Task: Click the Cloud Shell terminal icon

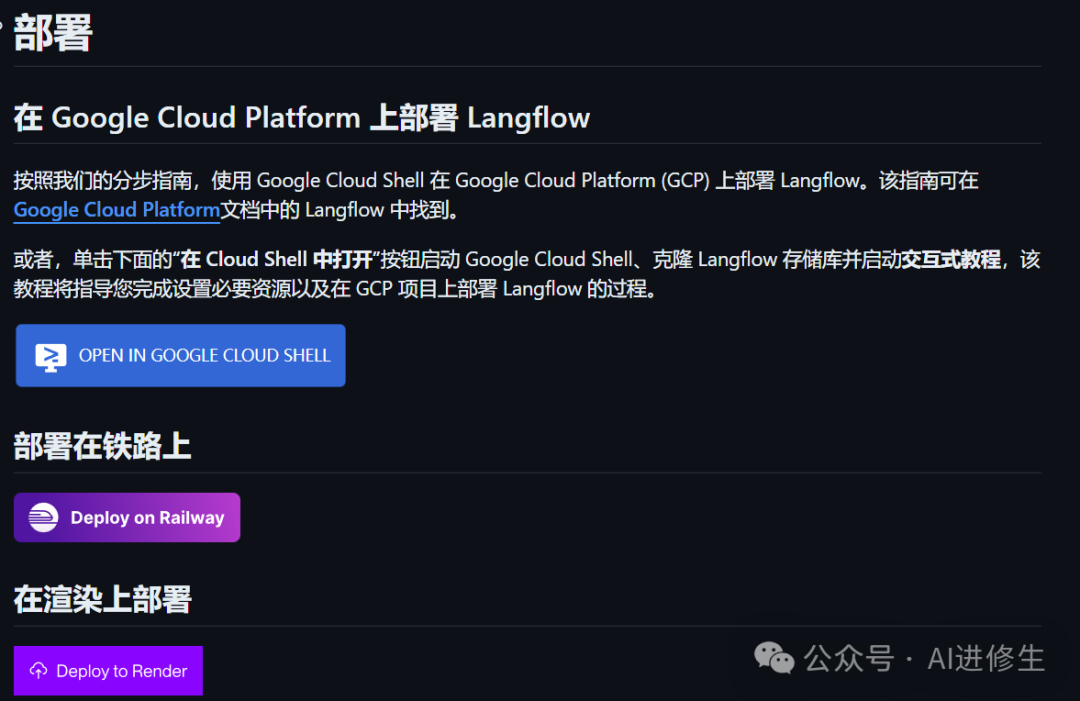Action: 50,356
